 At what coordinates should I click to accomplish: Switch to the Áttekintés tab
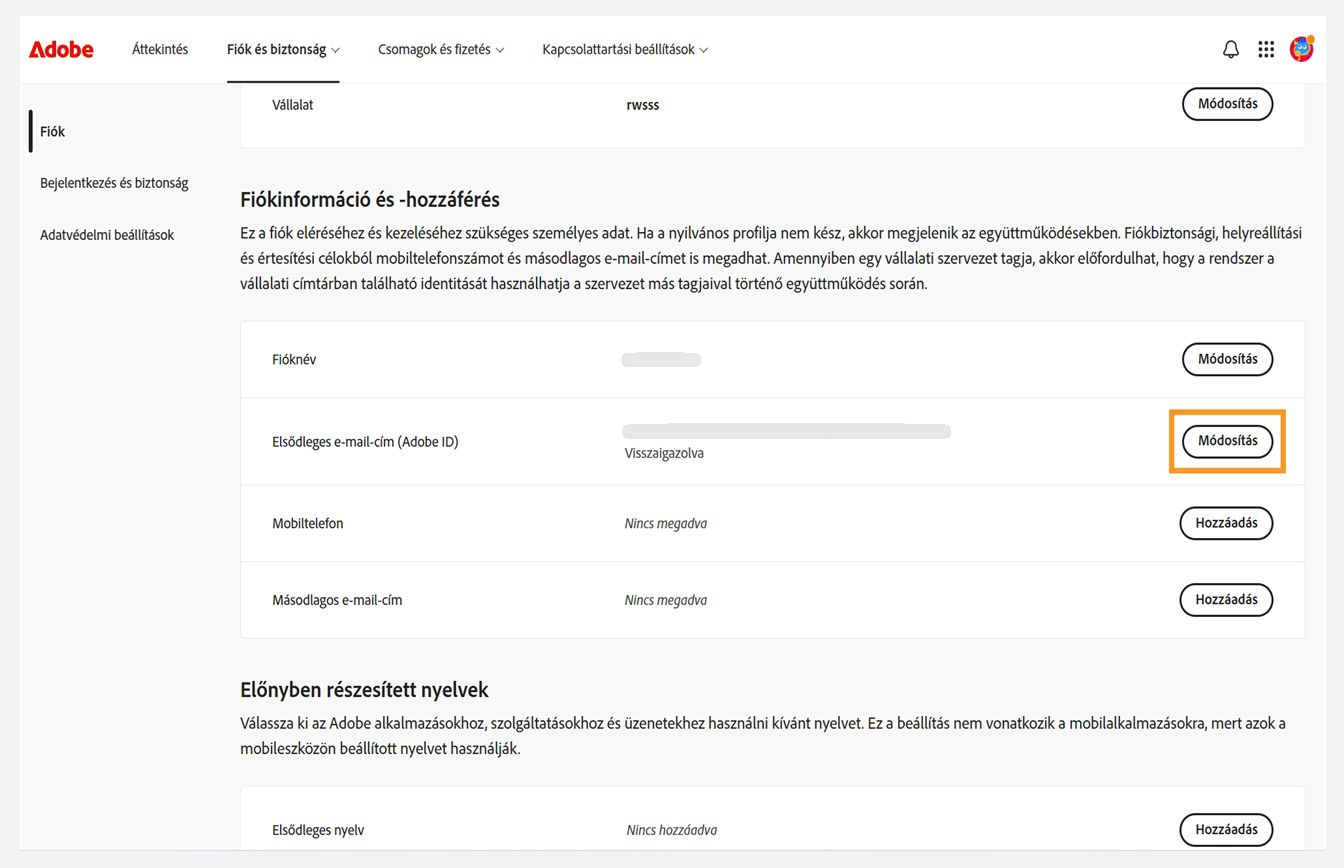(159, 48)
